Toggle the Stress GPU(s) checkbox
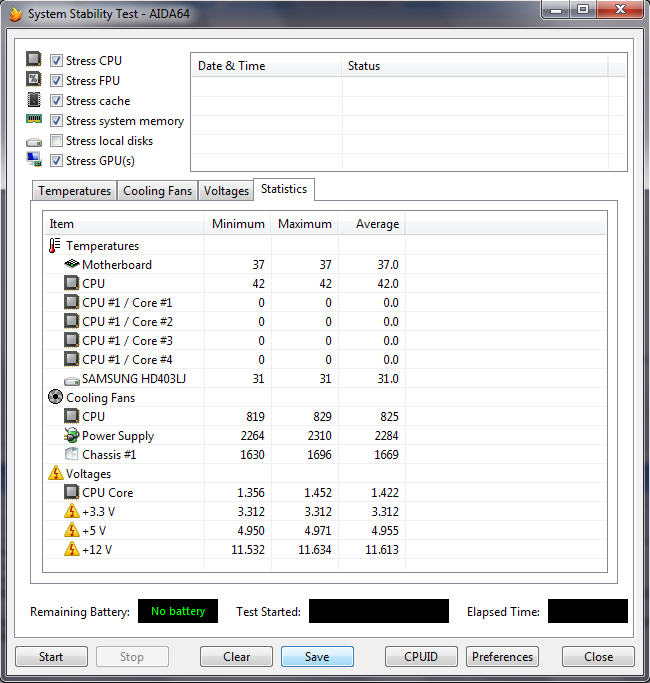Image resolution: width=650 pixels, height=683 pixels. click(56, 160)
